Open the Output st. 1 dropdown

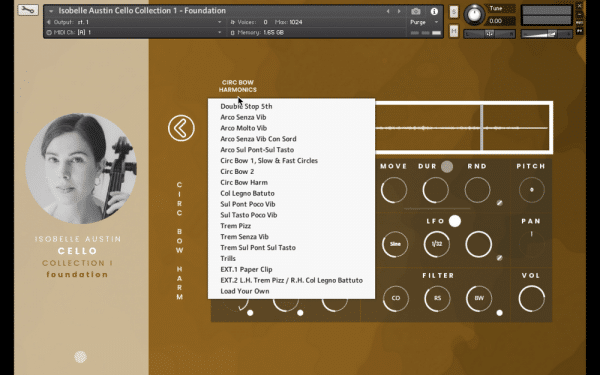click(134, 22)
